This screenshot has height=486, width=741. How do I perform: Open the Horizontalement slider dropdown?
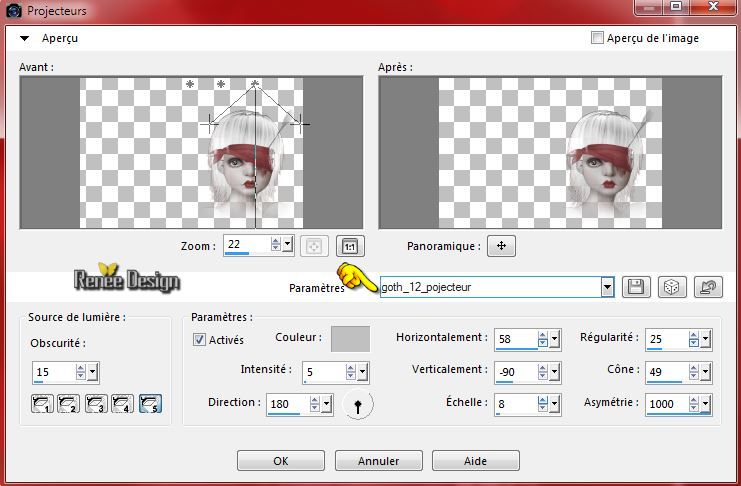pyautogui.click(x=555, y=339)
